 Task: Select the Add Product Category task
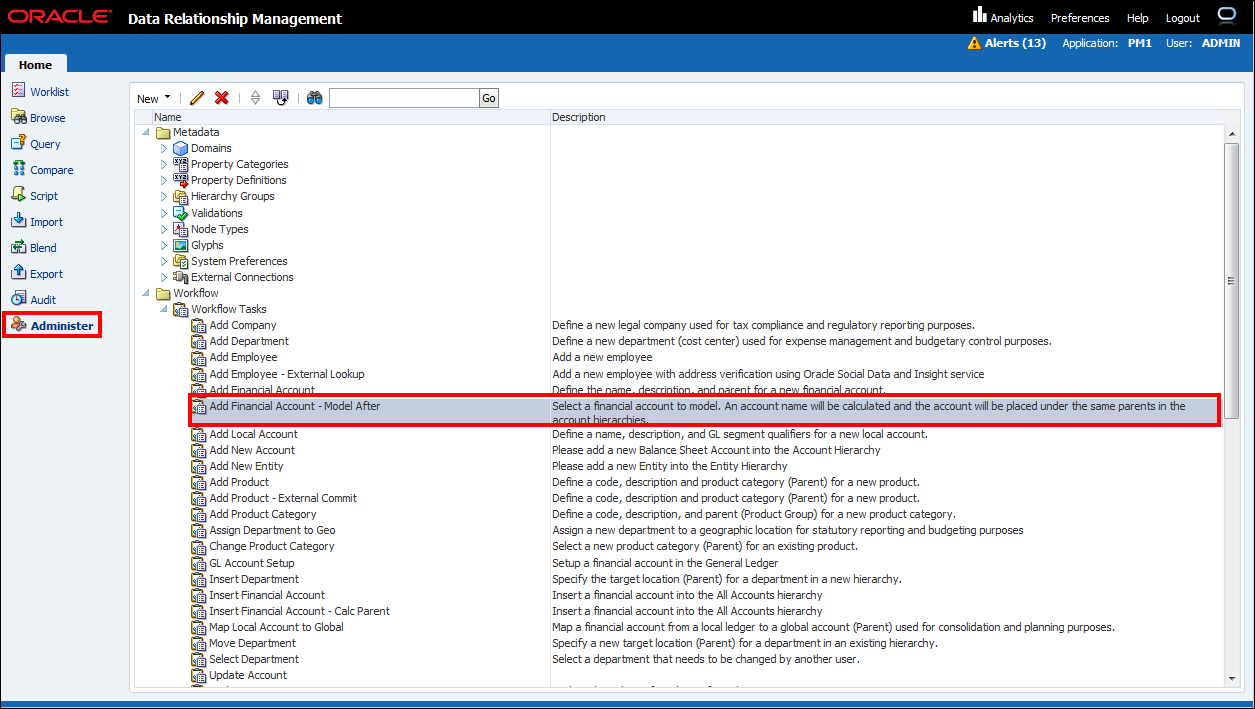coord(263,514)
